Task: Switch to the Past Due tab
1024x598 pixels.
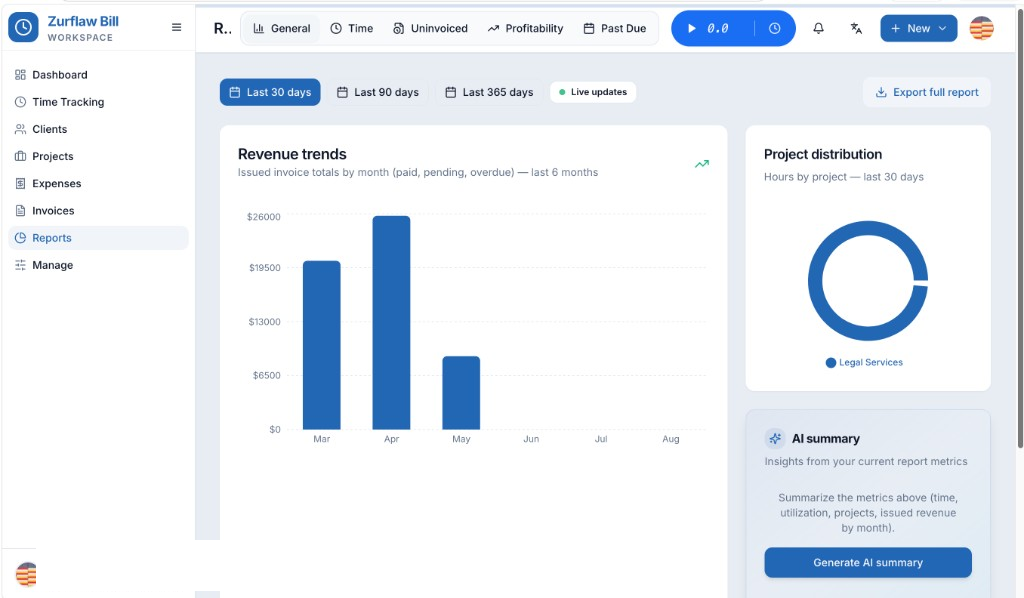Action: 615,28
